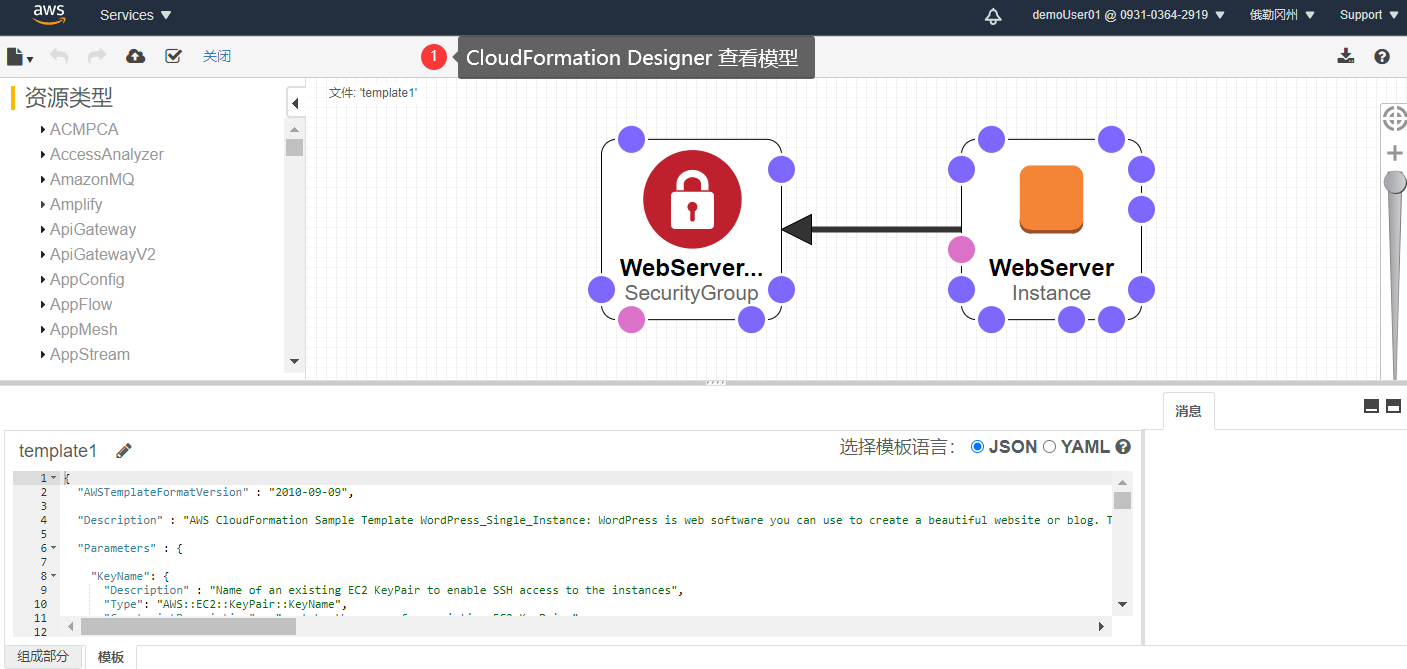1407x669 pixels.
Task: Click the canvas zoom slider handle
Action: 1394,182
